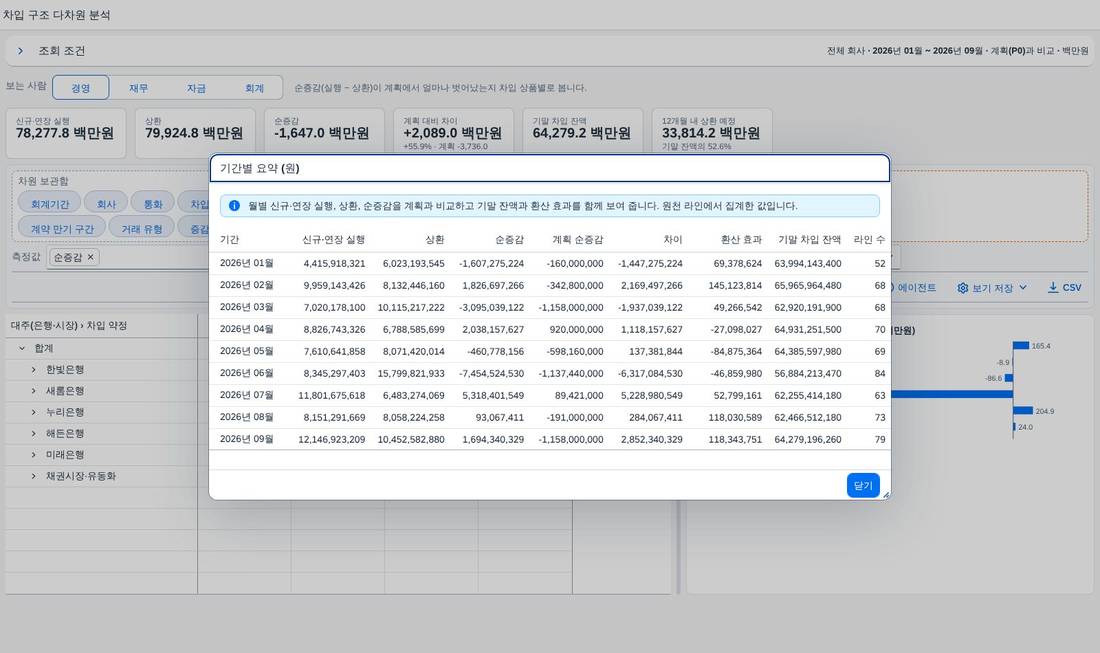Click the resize handle at dialog corner
The height and width of the screenshot is (653, 1100).
click(886, 495)
